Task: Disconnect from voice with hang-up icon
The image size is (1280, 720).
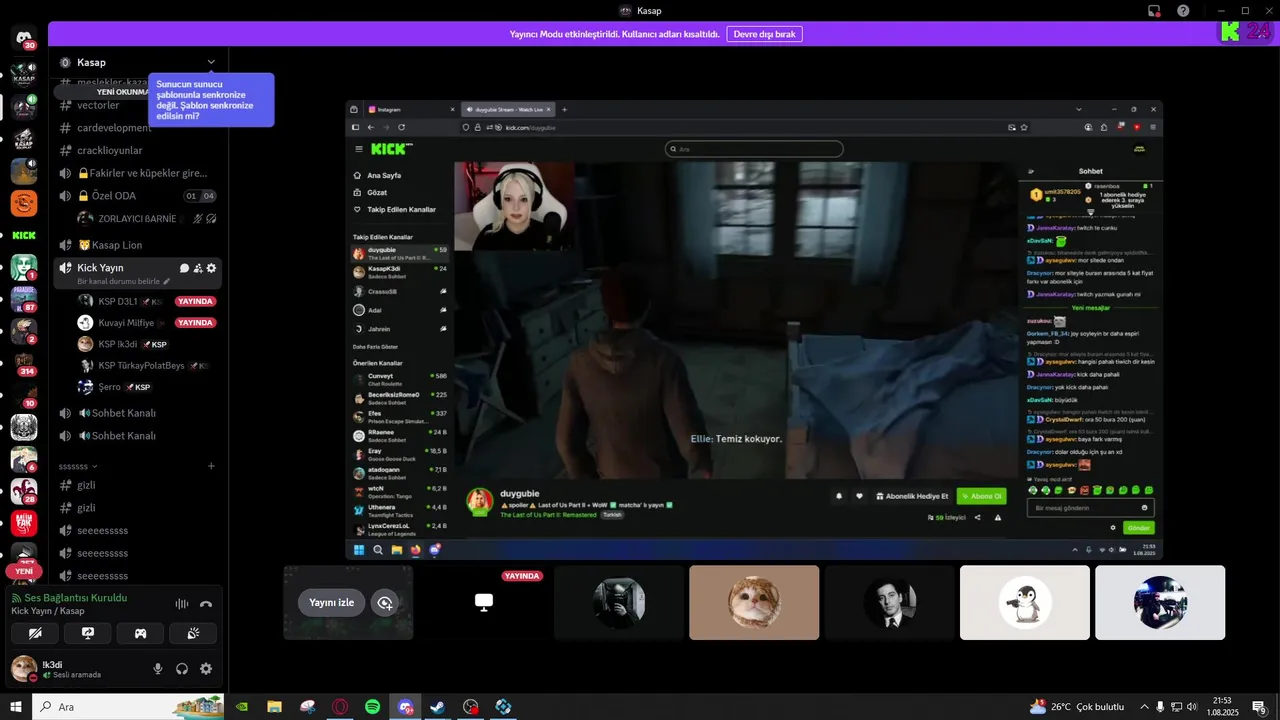Action: pyautogui.click(x=206, y=604)
